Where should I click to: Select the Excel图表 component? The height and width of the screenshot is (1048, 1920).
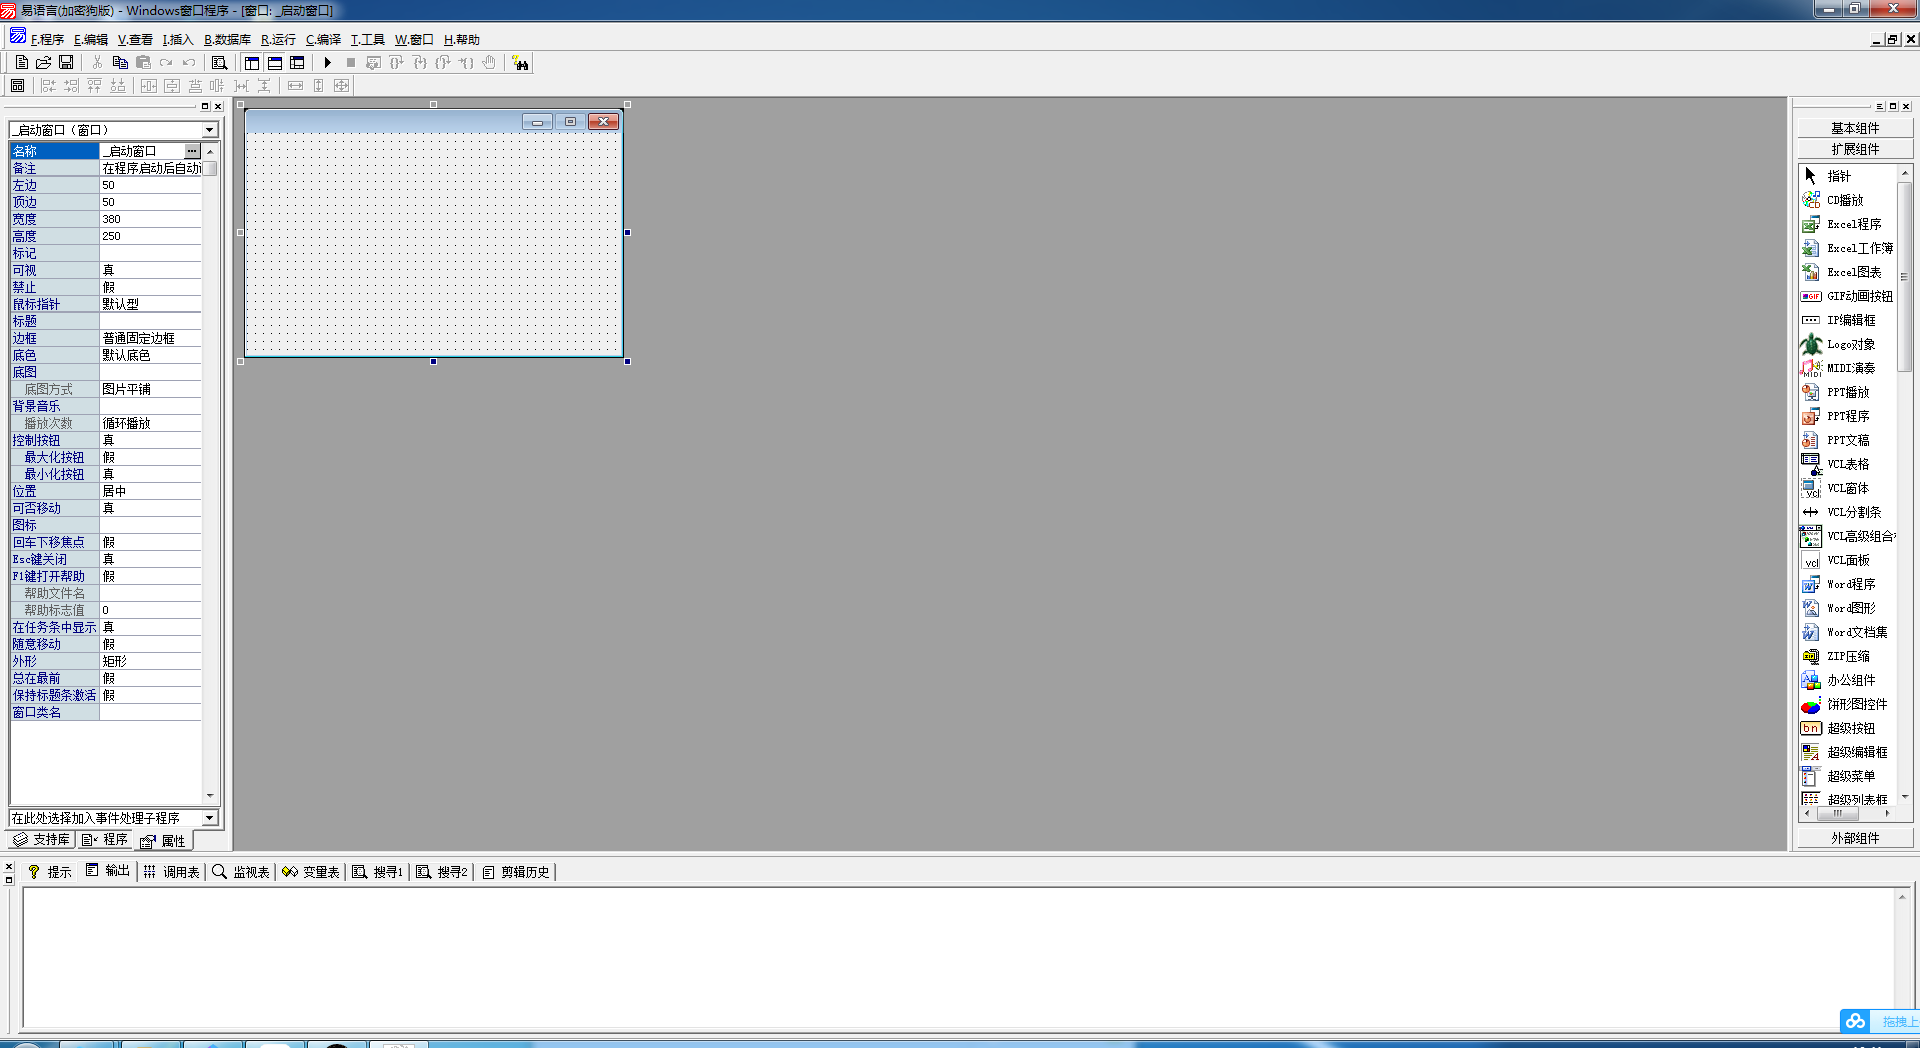[1853, 272]
